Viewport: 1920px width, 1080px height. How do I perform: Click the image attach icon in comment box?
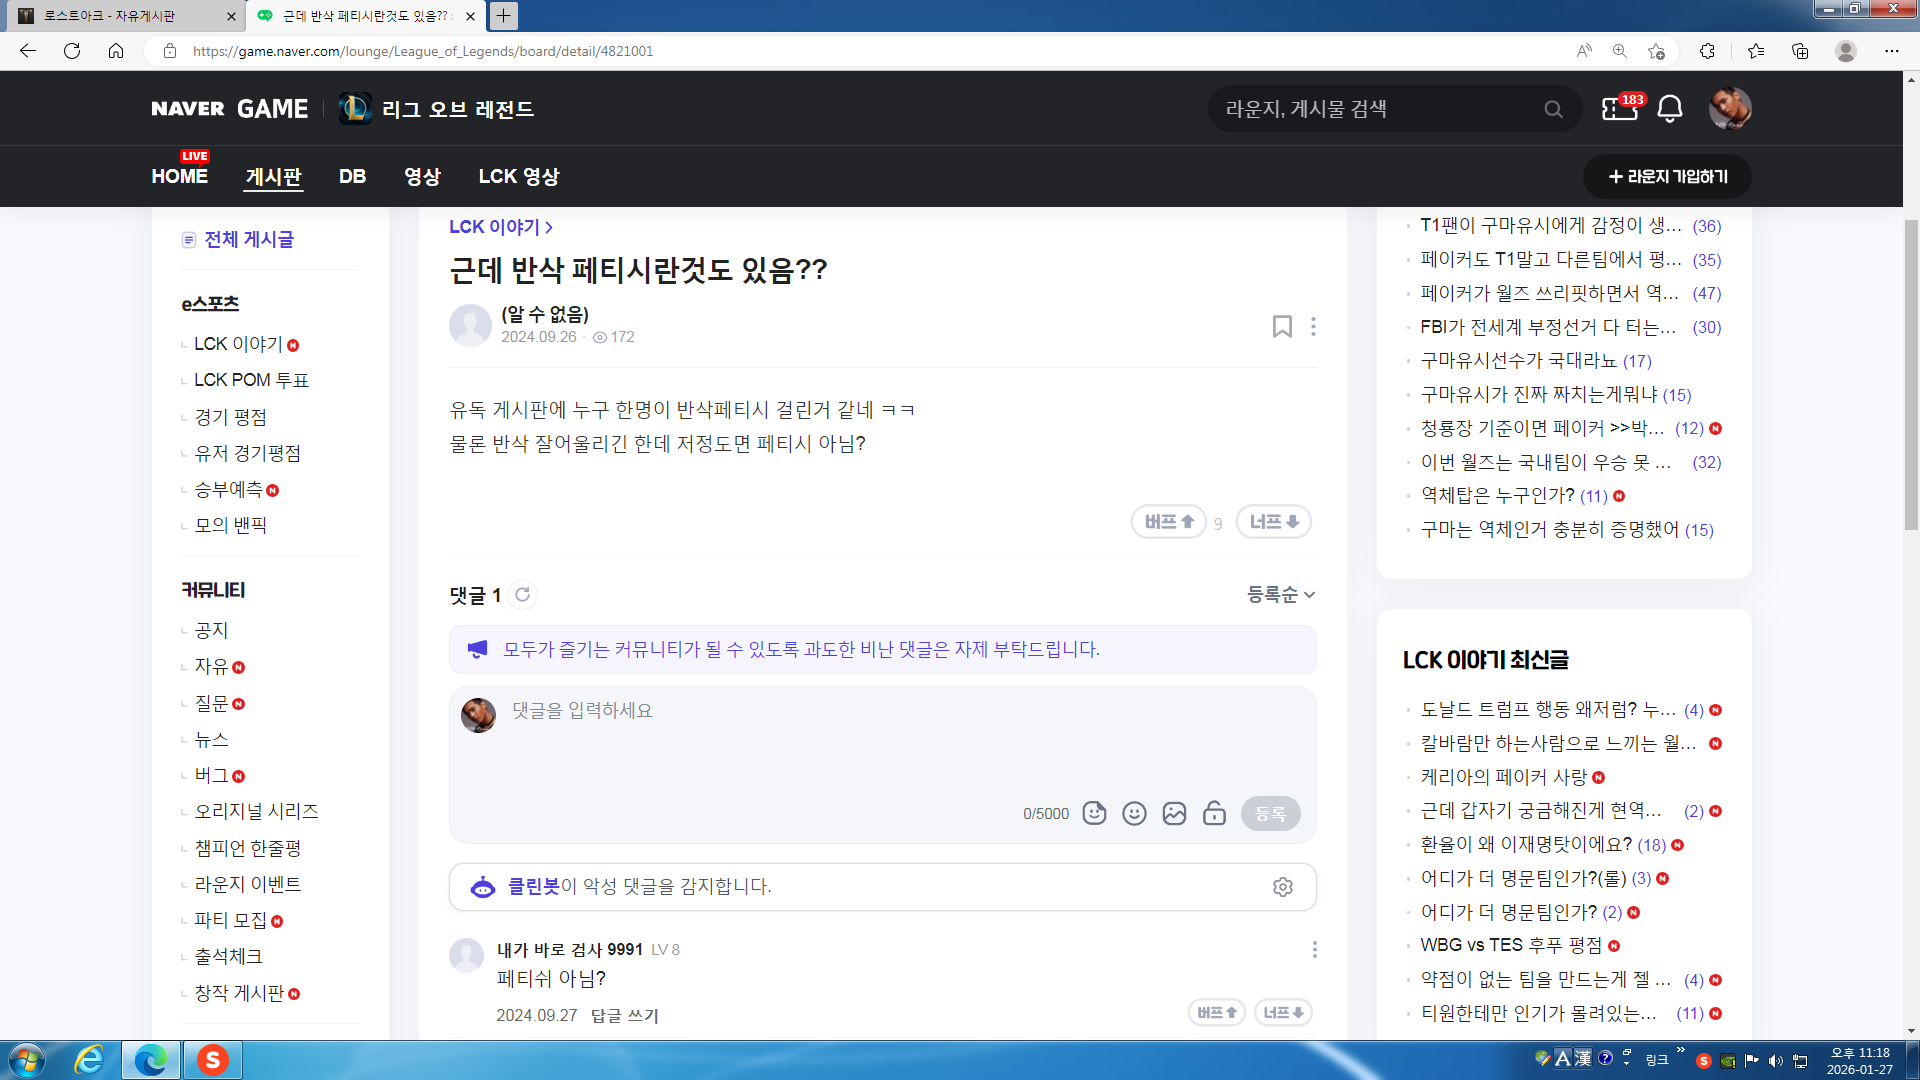pos(1174,813)
